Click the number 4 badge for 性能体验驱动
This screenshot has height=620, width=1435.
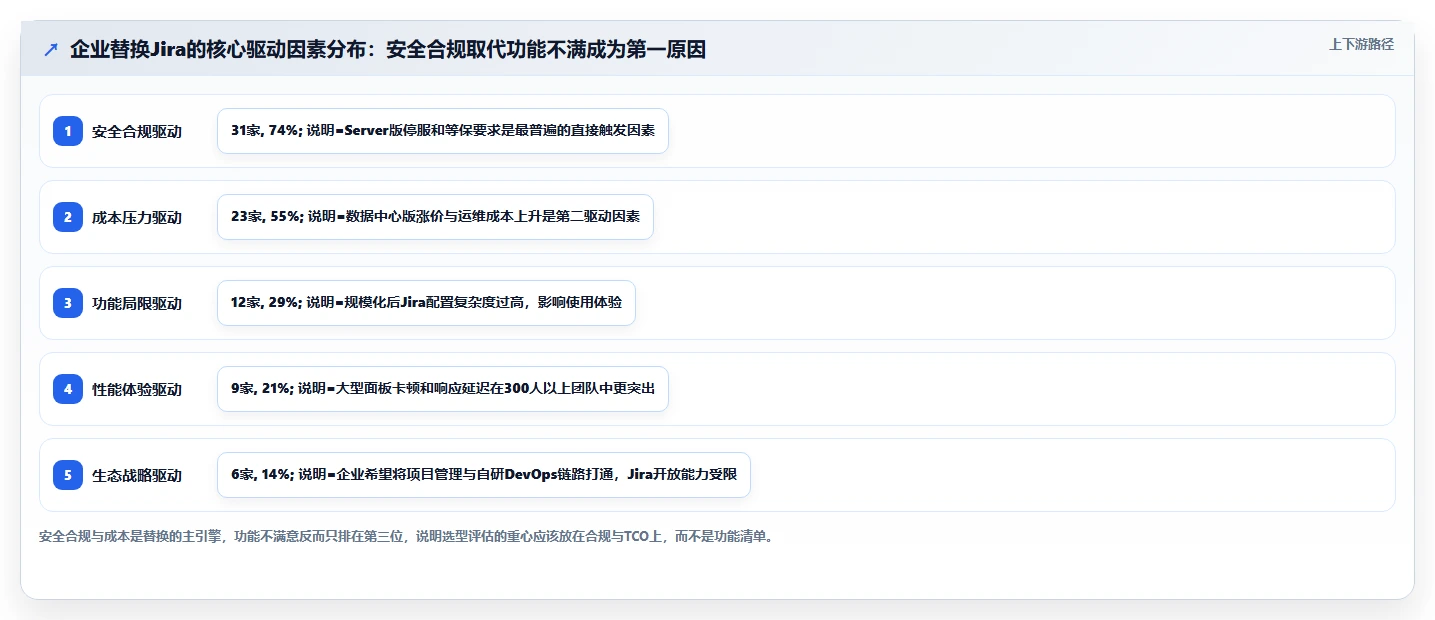(68, 389)
